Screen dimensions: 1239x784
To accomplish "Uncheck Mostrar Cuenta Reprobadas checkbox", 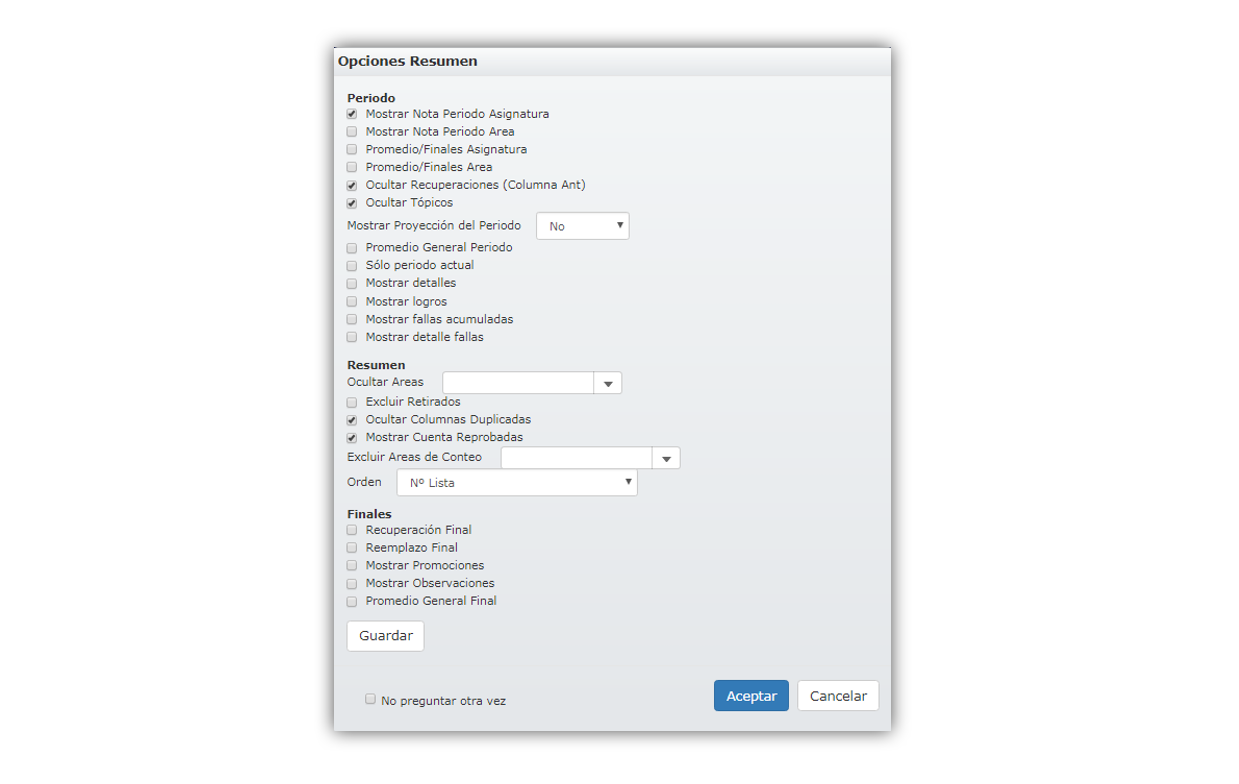I will click(x=352, y=438).
